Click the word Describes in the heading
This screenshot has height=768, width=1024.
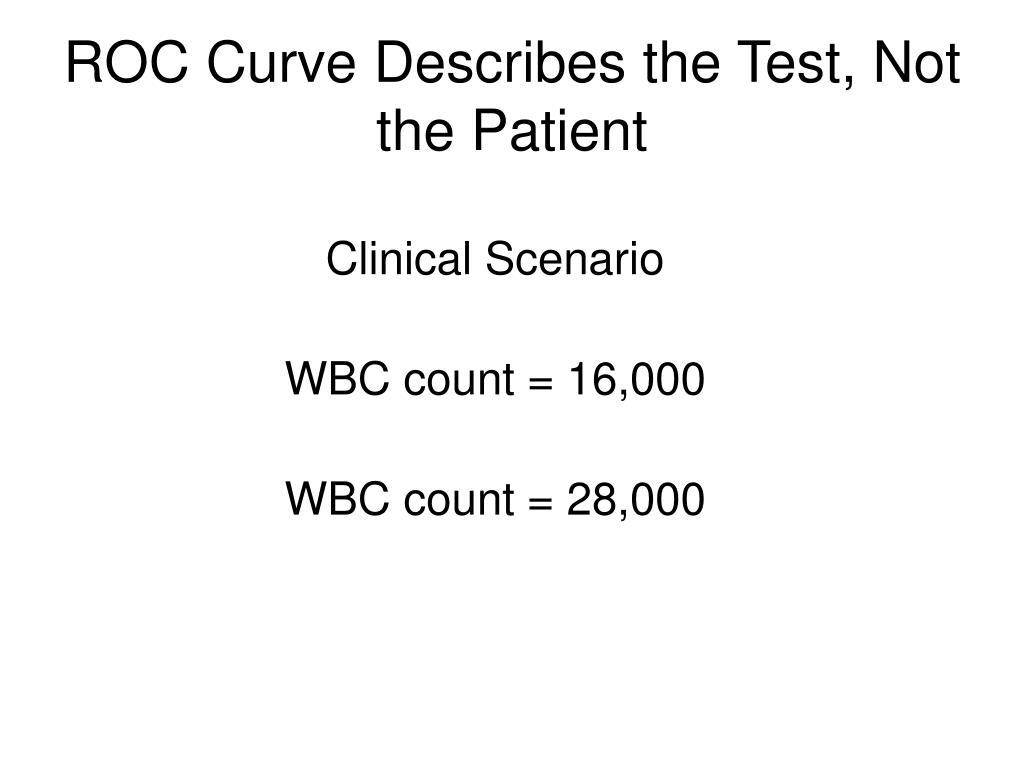500,63
